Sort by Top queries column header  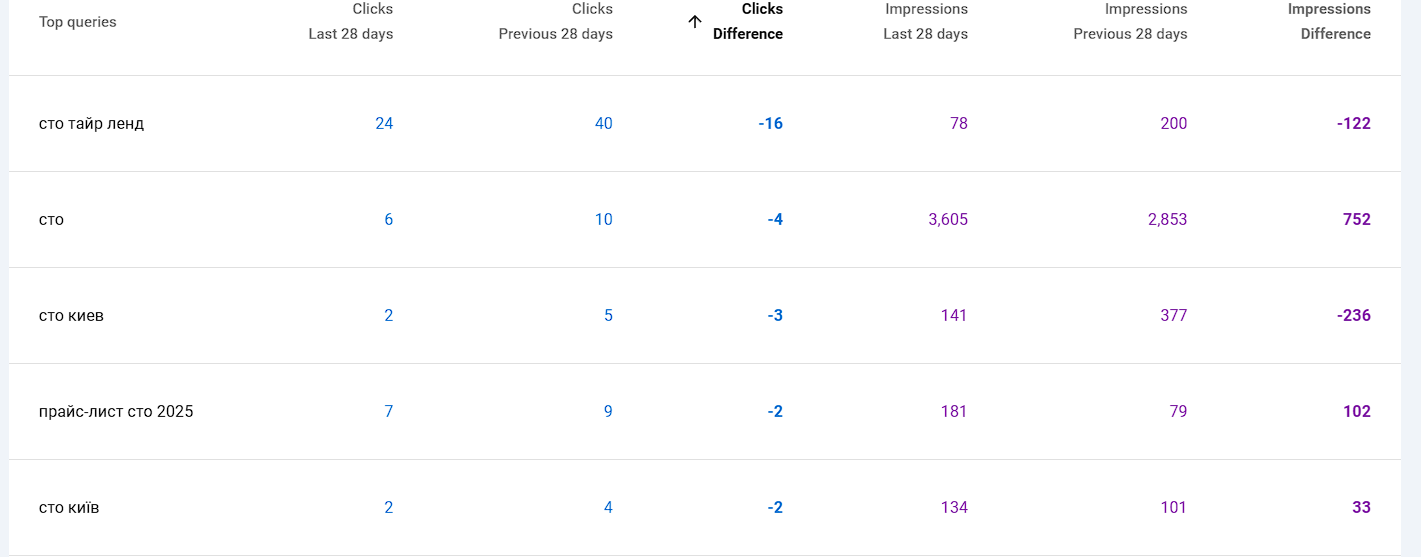click(x=77, y=22)
